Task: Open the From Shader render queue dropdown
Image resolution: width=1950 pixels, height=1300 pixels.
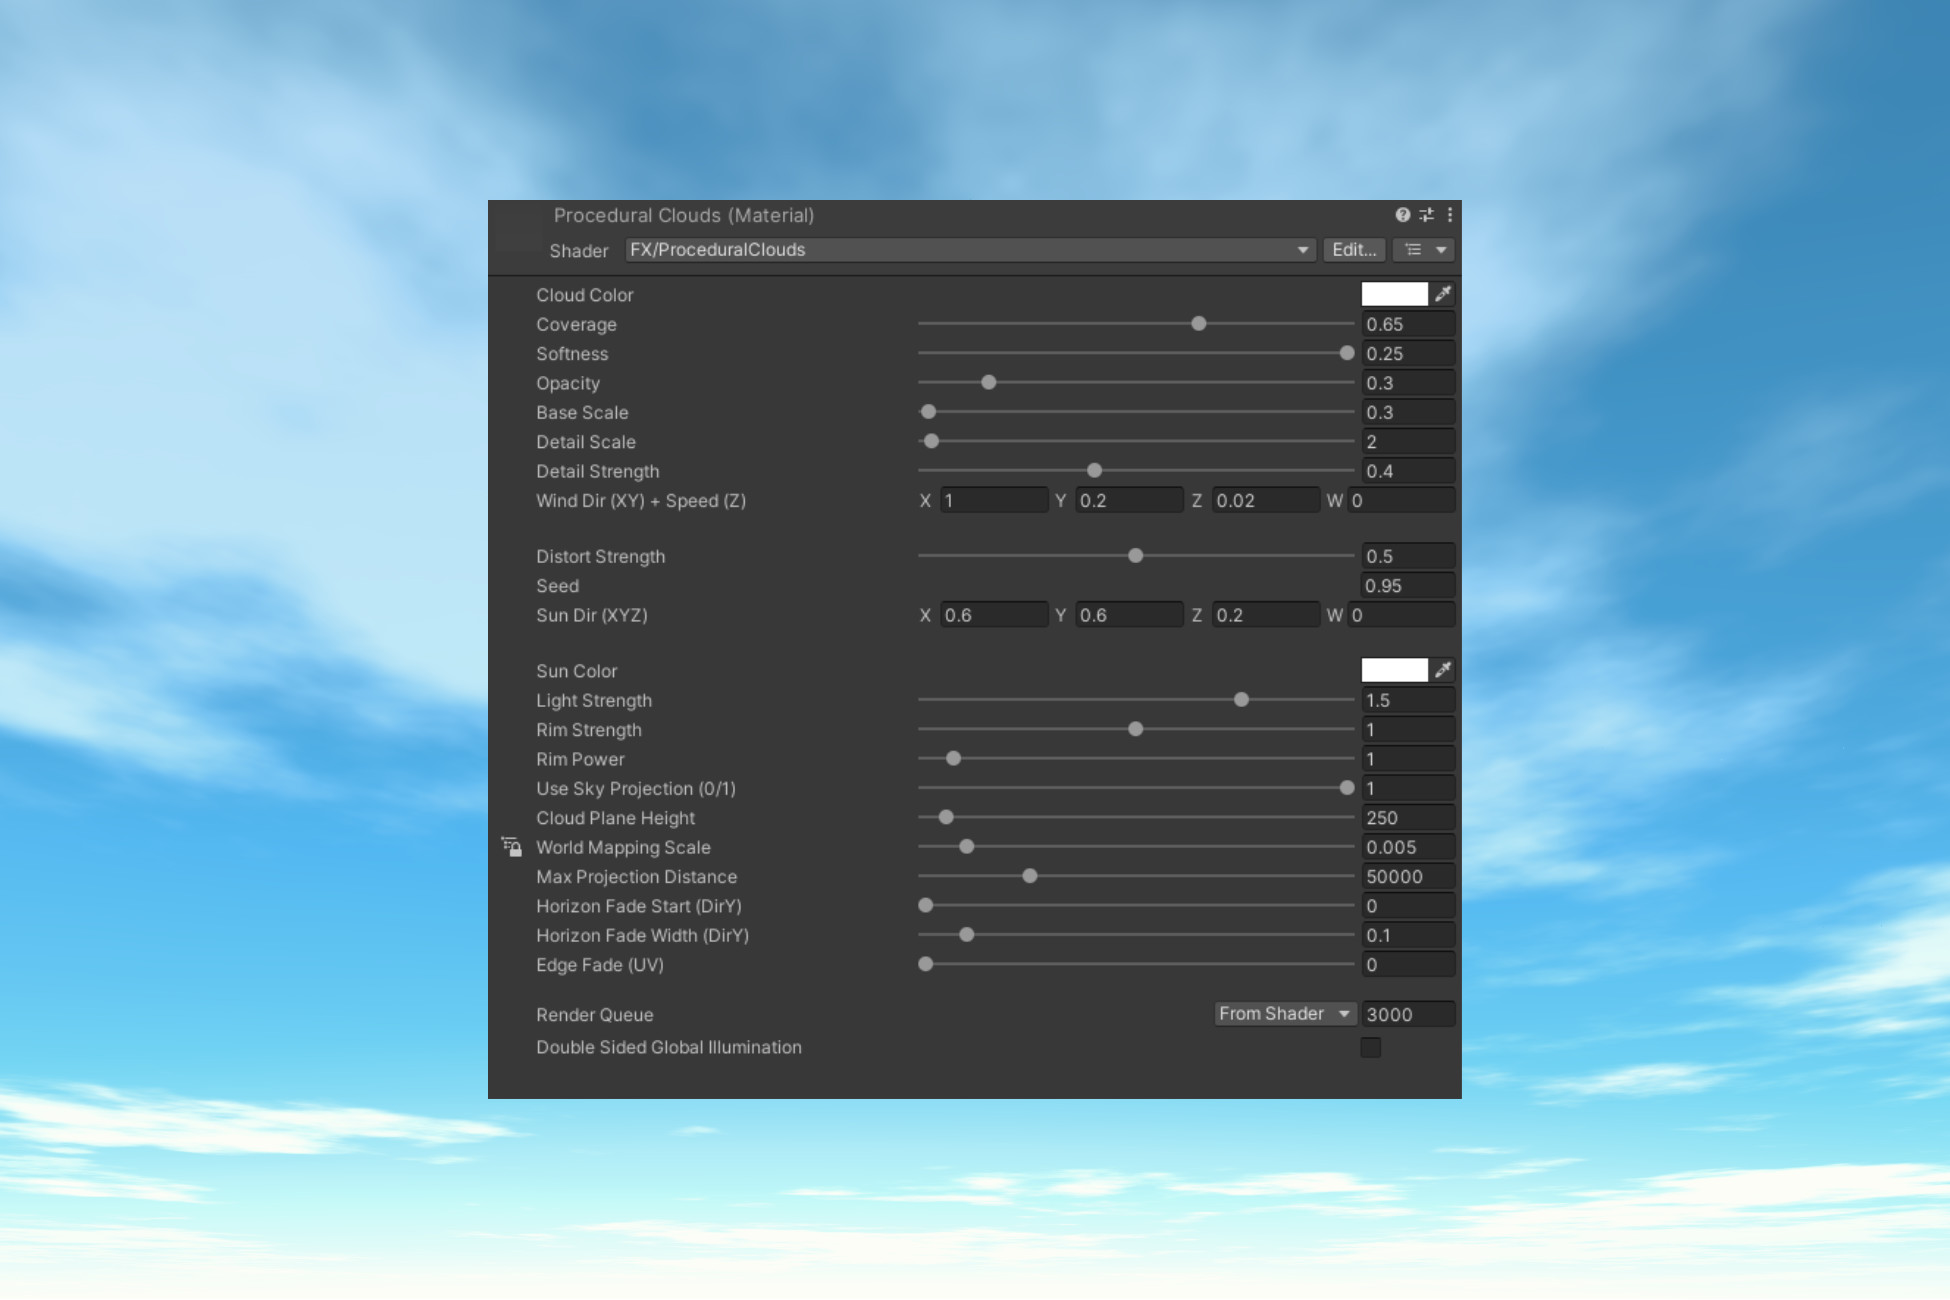Action: click(1284, 1014)
